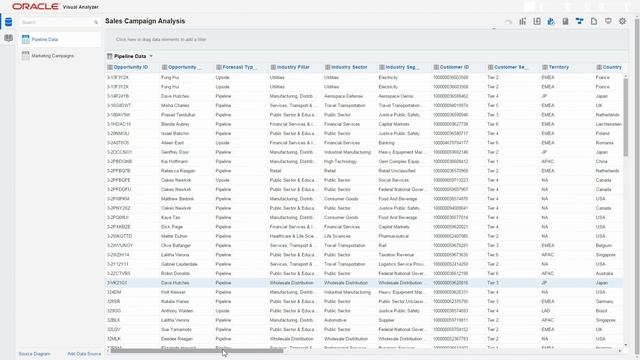Image resolution: width=640 pixels, height=360 pixels.
Task: Open the bar chart visualization icon
Action: (x=522, y=21)
